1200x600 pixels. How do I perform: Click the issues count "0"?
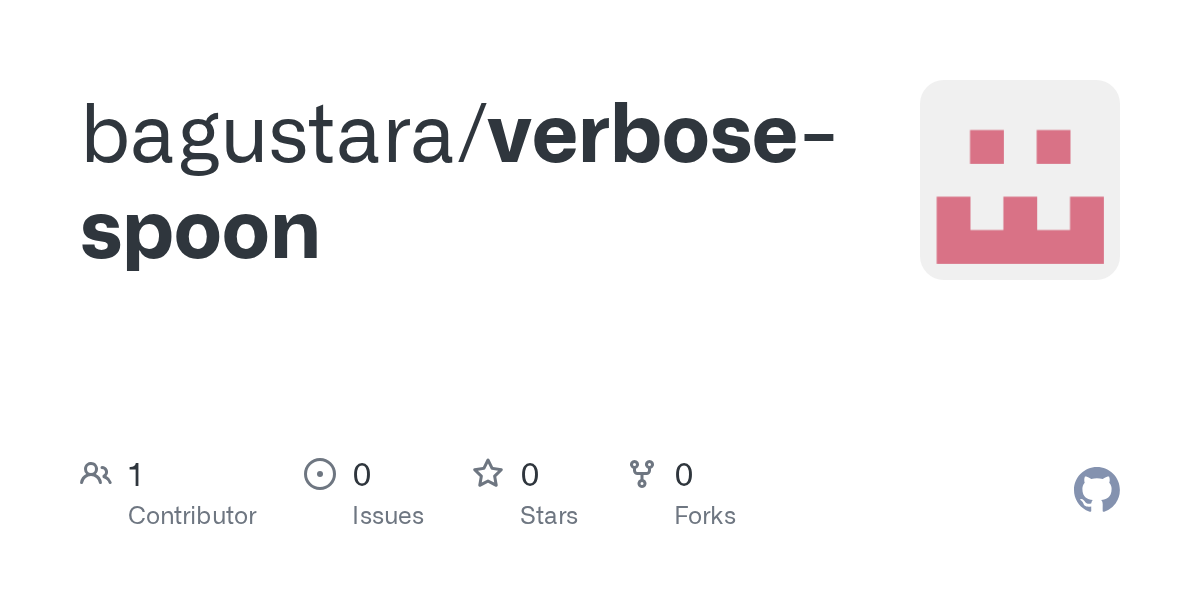(362, 474)
